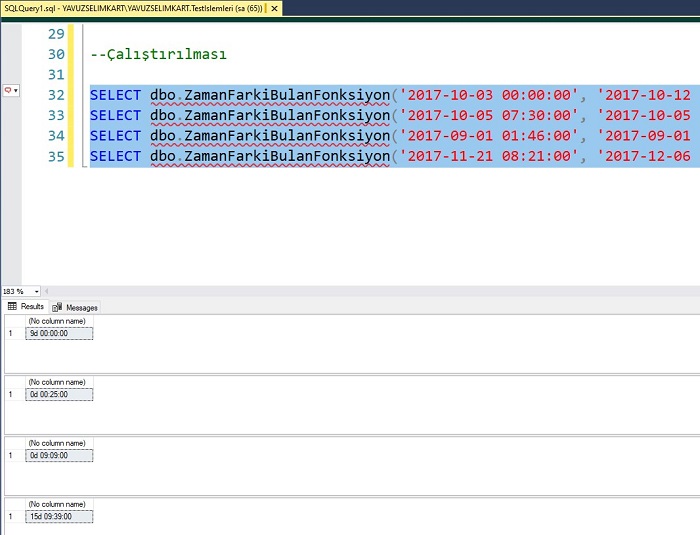Click line number 35 in the gutter
The height and width of the screenshot is (535, 700).
(x=56, y=157)
